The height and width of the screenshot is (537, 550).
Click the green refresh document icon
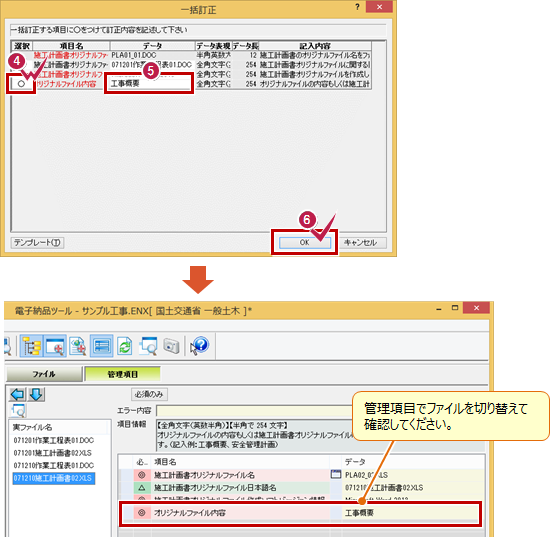125,346
